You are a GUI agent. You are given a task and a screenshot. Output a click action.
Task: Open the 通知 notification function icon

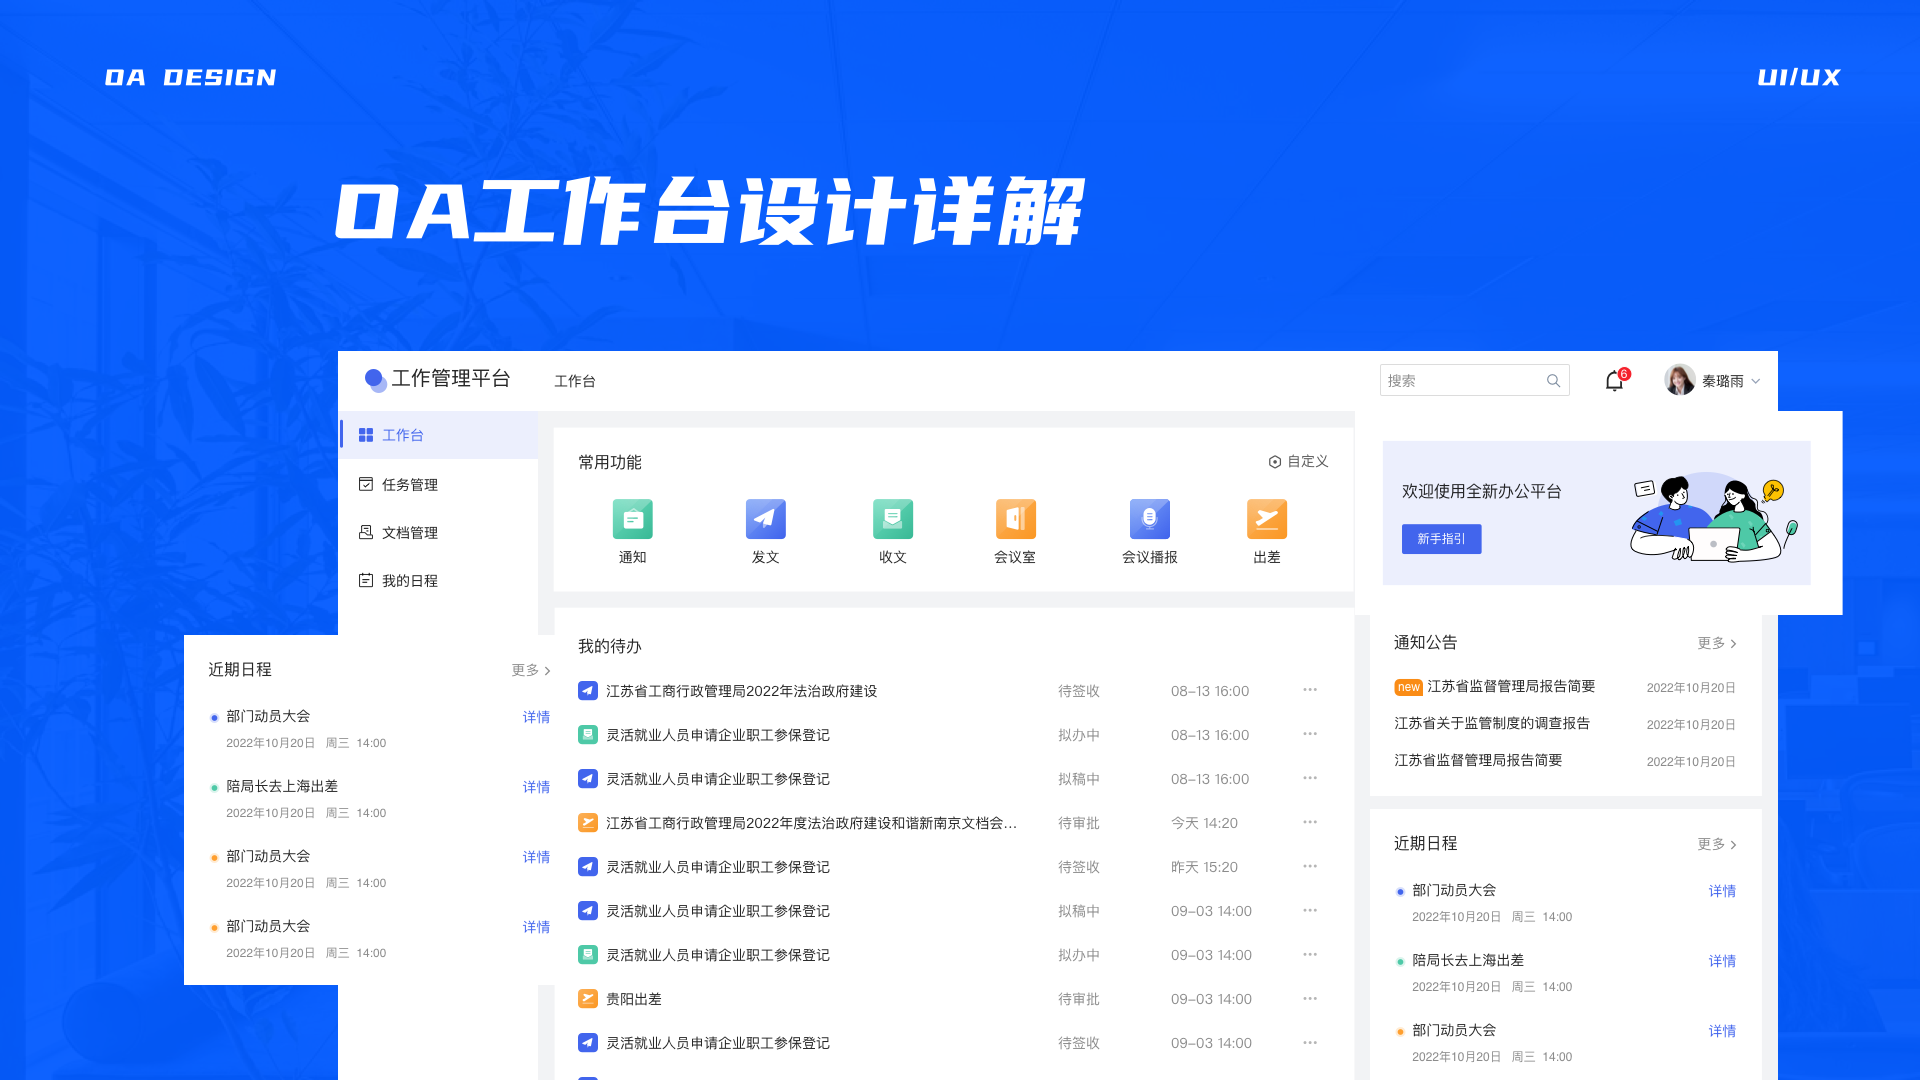click(x=632, y=520)
